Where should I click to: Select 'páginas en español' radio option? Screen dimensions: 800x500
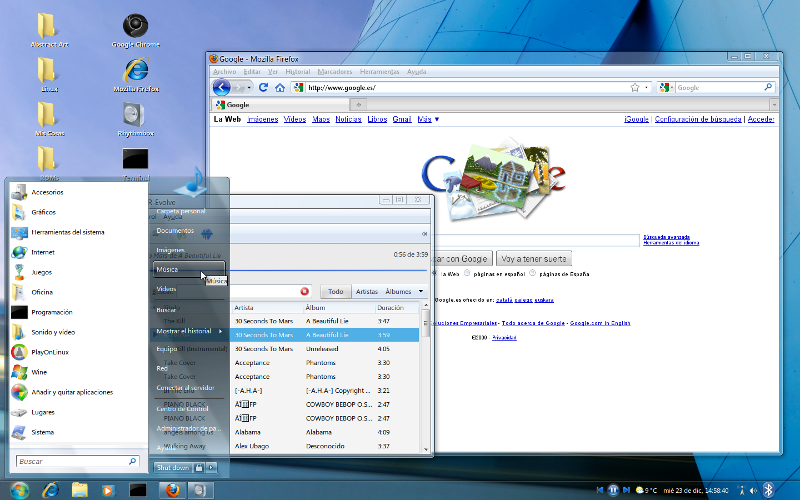tap(467, 273)
